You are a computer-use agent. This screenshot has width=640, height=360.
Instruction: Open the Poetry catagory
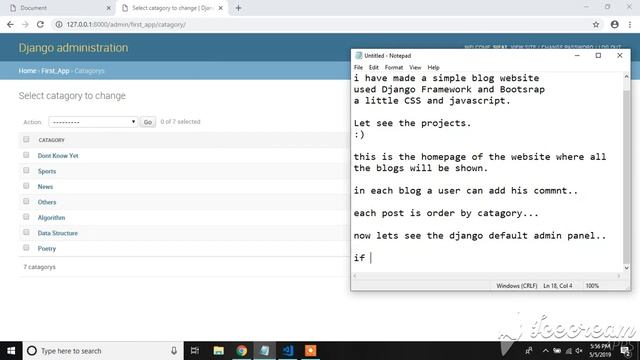tap(47, 249)
